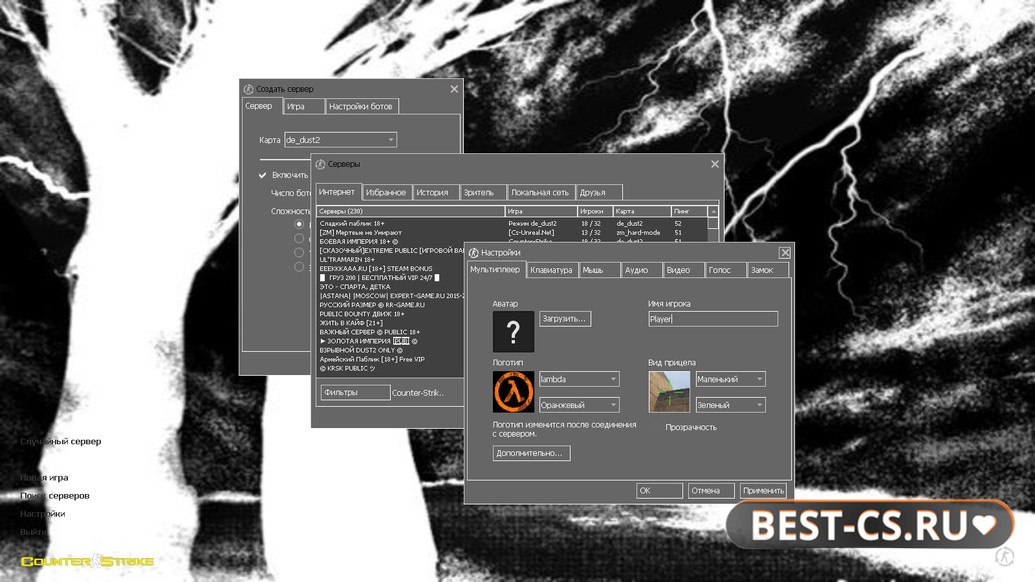The width and height of the screenshot is (1035, 582).
Task: Sort by the Пинг column header
Action: (689, 211)
